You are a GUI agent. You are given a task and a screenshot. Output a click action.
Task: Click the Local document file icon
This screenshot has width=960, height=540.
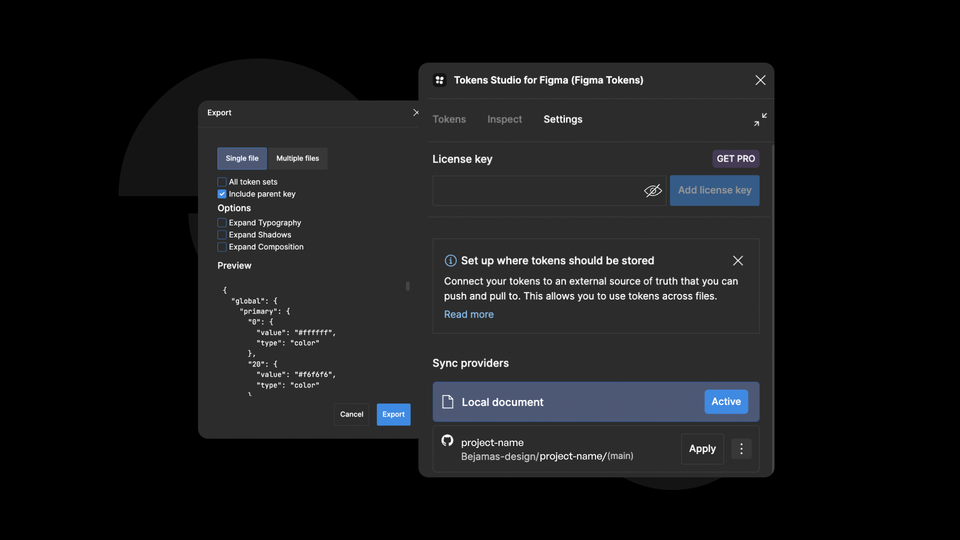[448, 402]
